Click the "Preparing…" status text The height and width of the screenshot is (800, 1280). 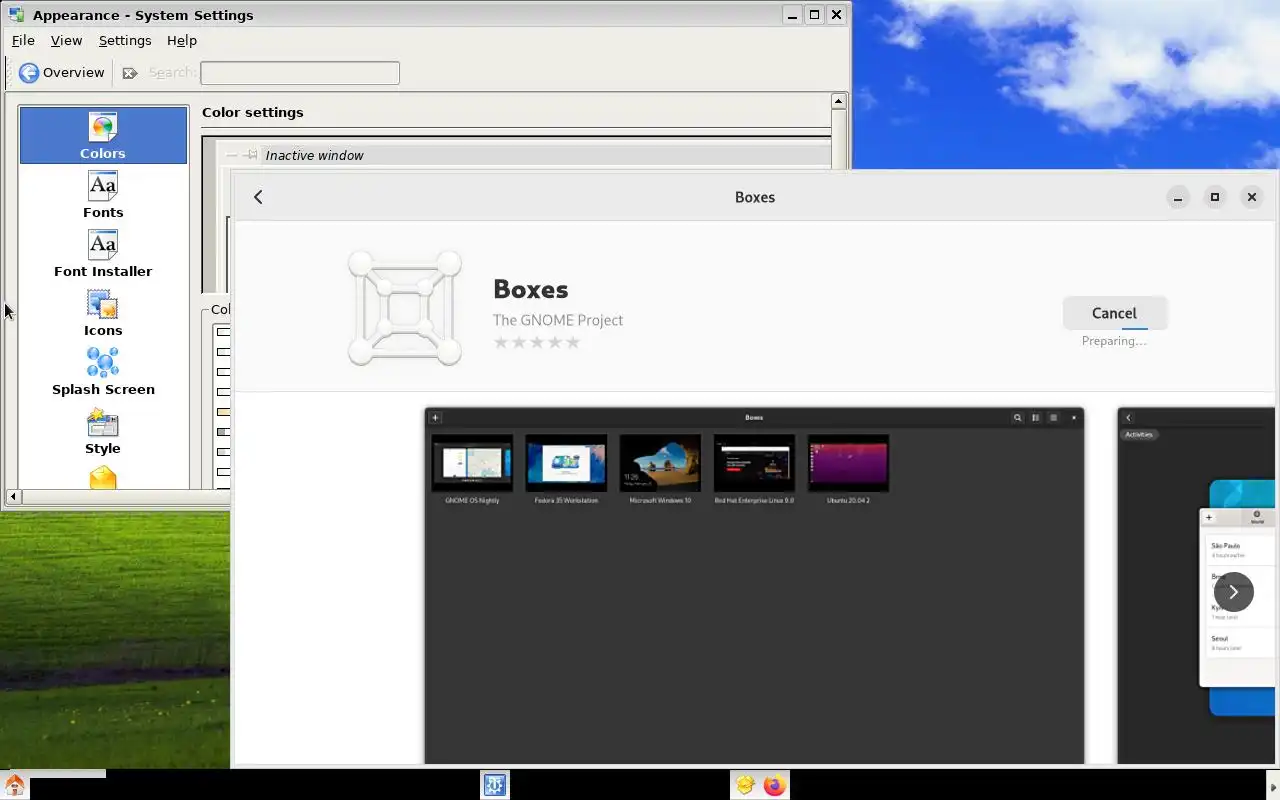point(1114,341)
